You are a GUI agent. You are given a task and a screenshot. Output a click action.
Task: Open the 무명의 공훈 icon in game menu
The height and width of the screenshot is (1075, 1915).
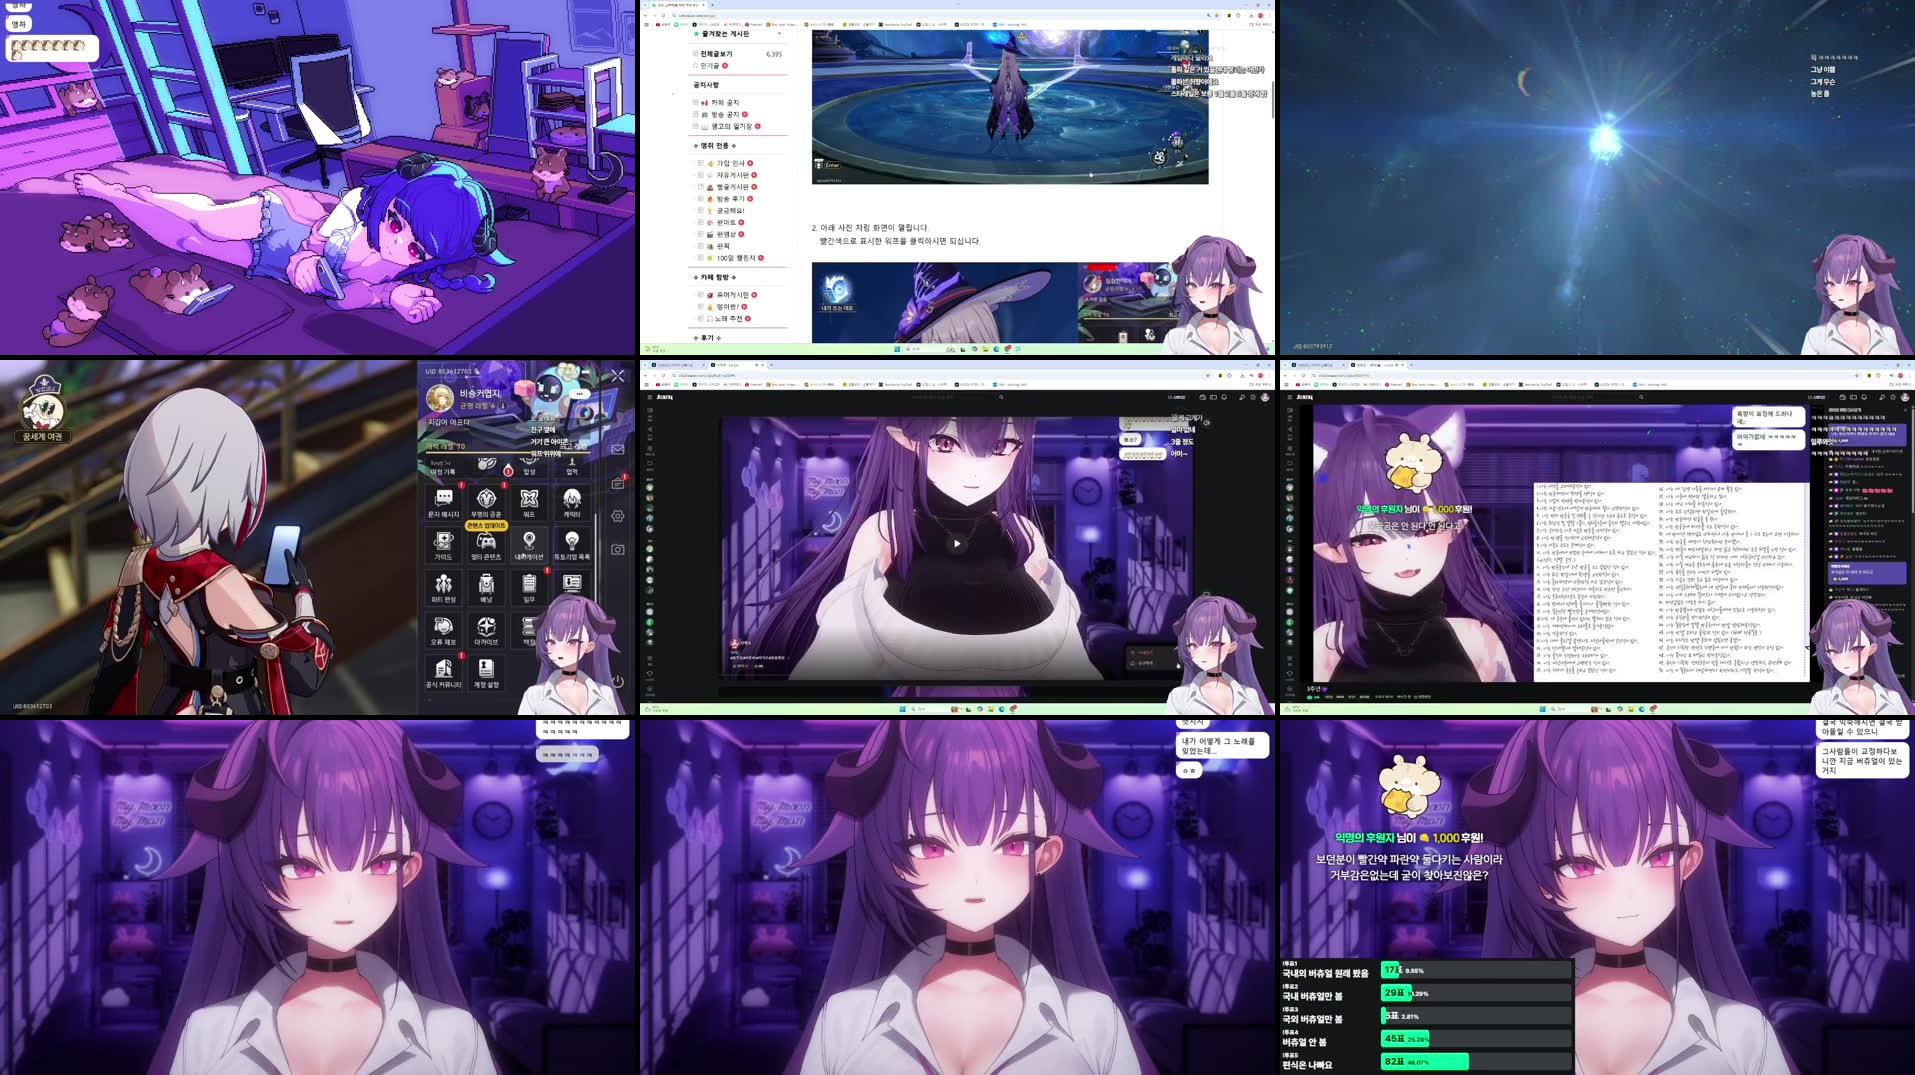coord(486,502)
